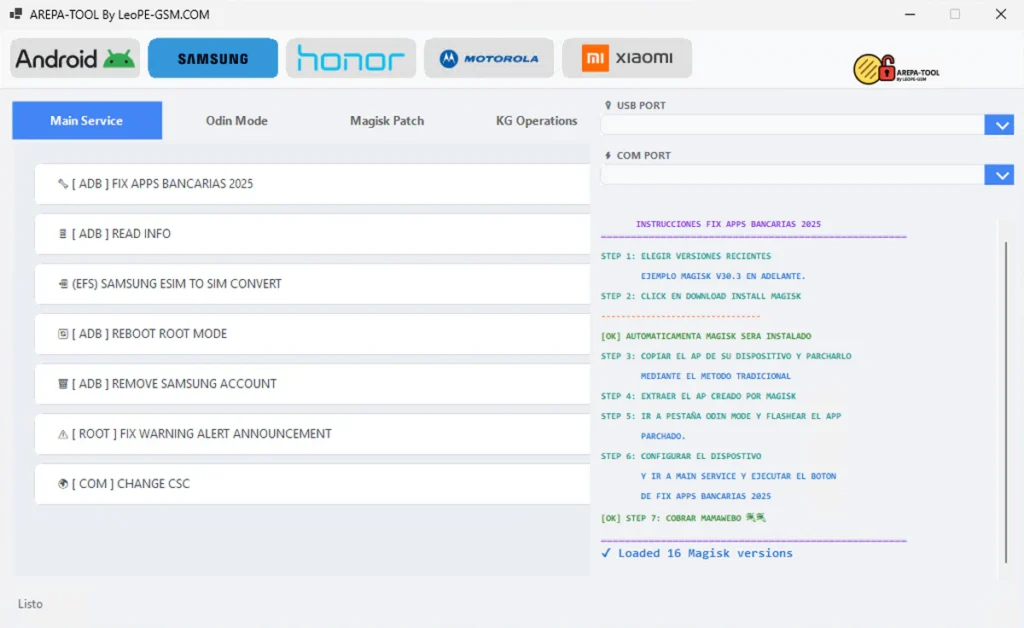Image resolution: width=1024 pixels, height=628 pixels.
Task: Go to the Magisk Patch tab
Action: pyautogui.click(x=387, y=121)
